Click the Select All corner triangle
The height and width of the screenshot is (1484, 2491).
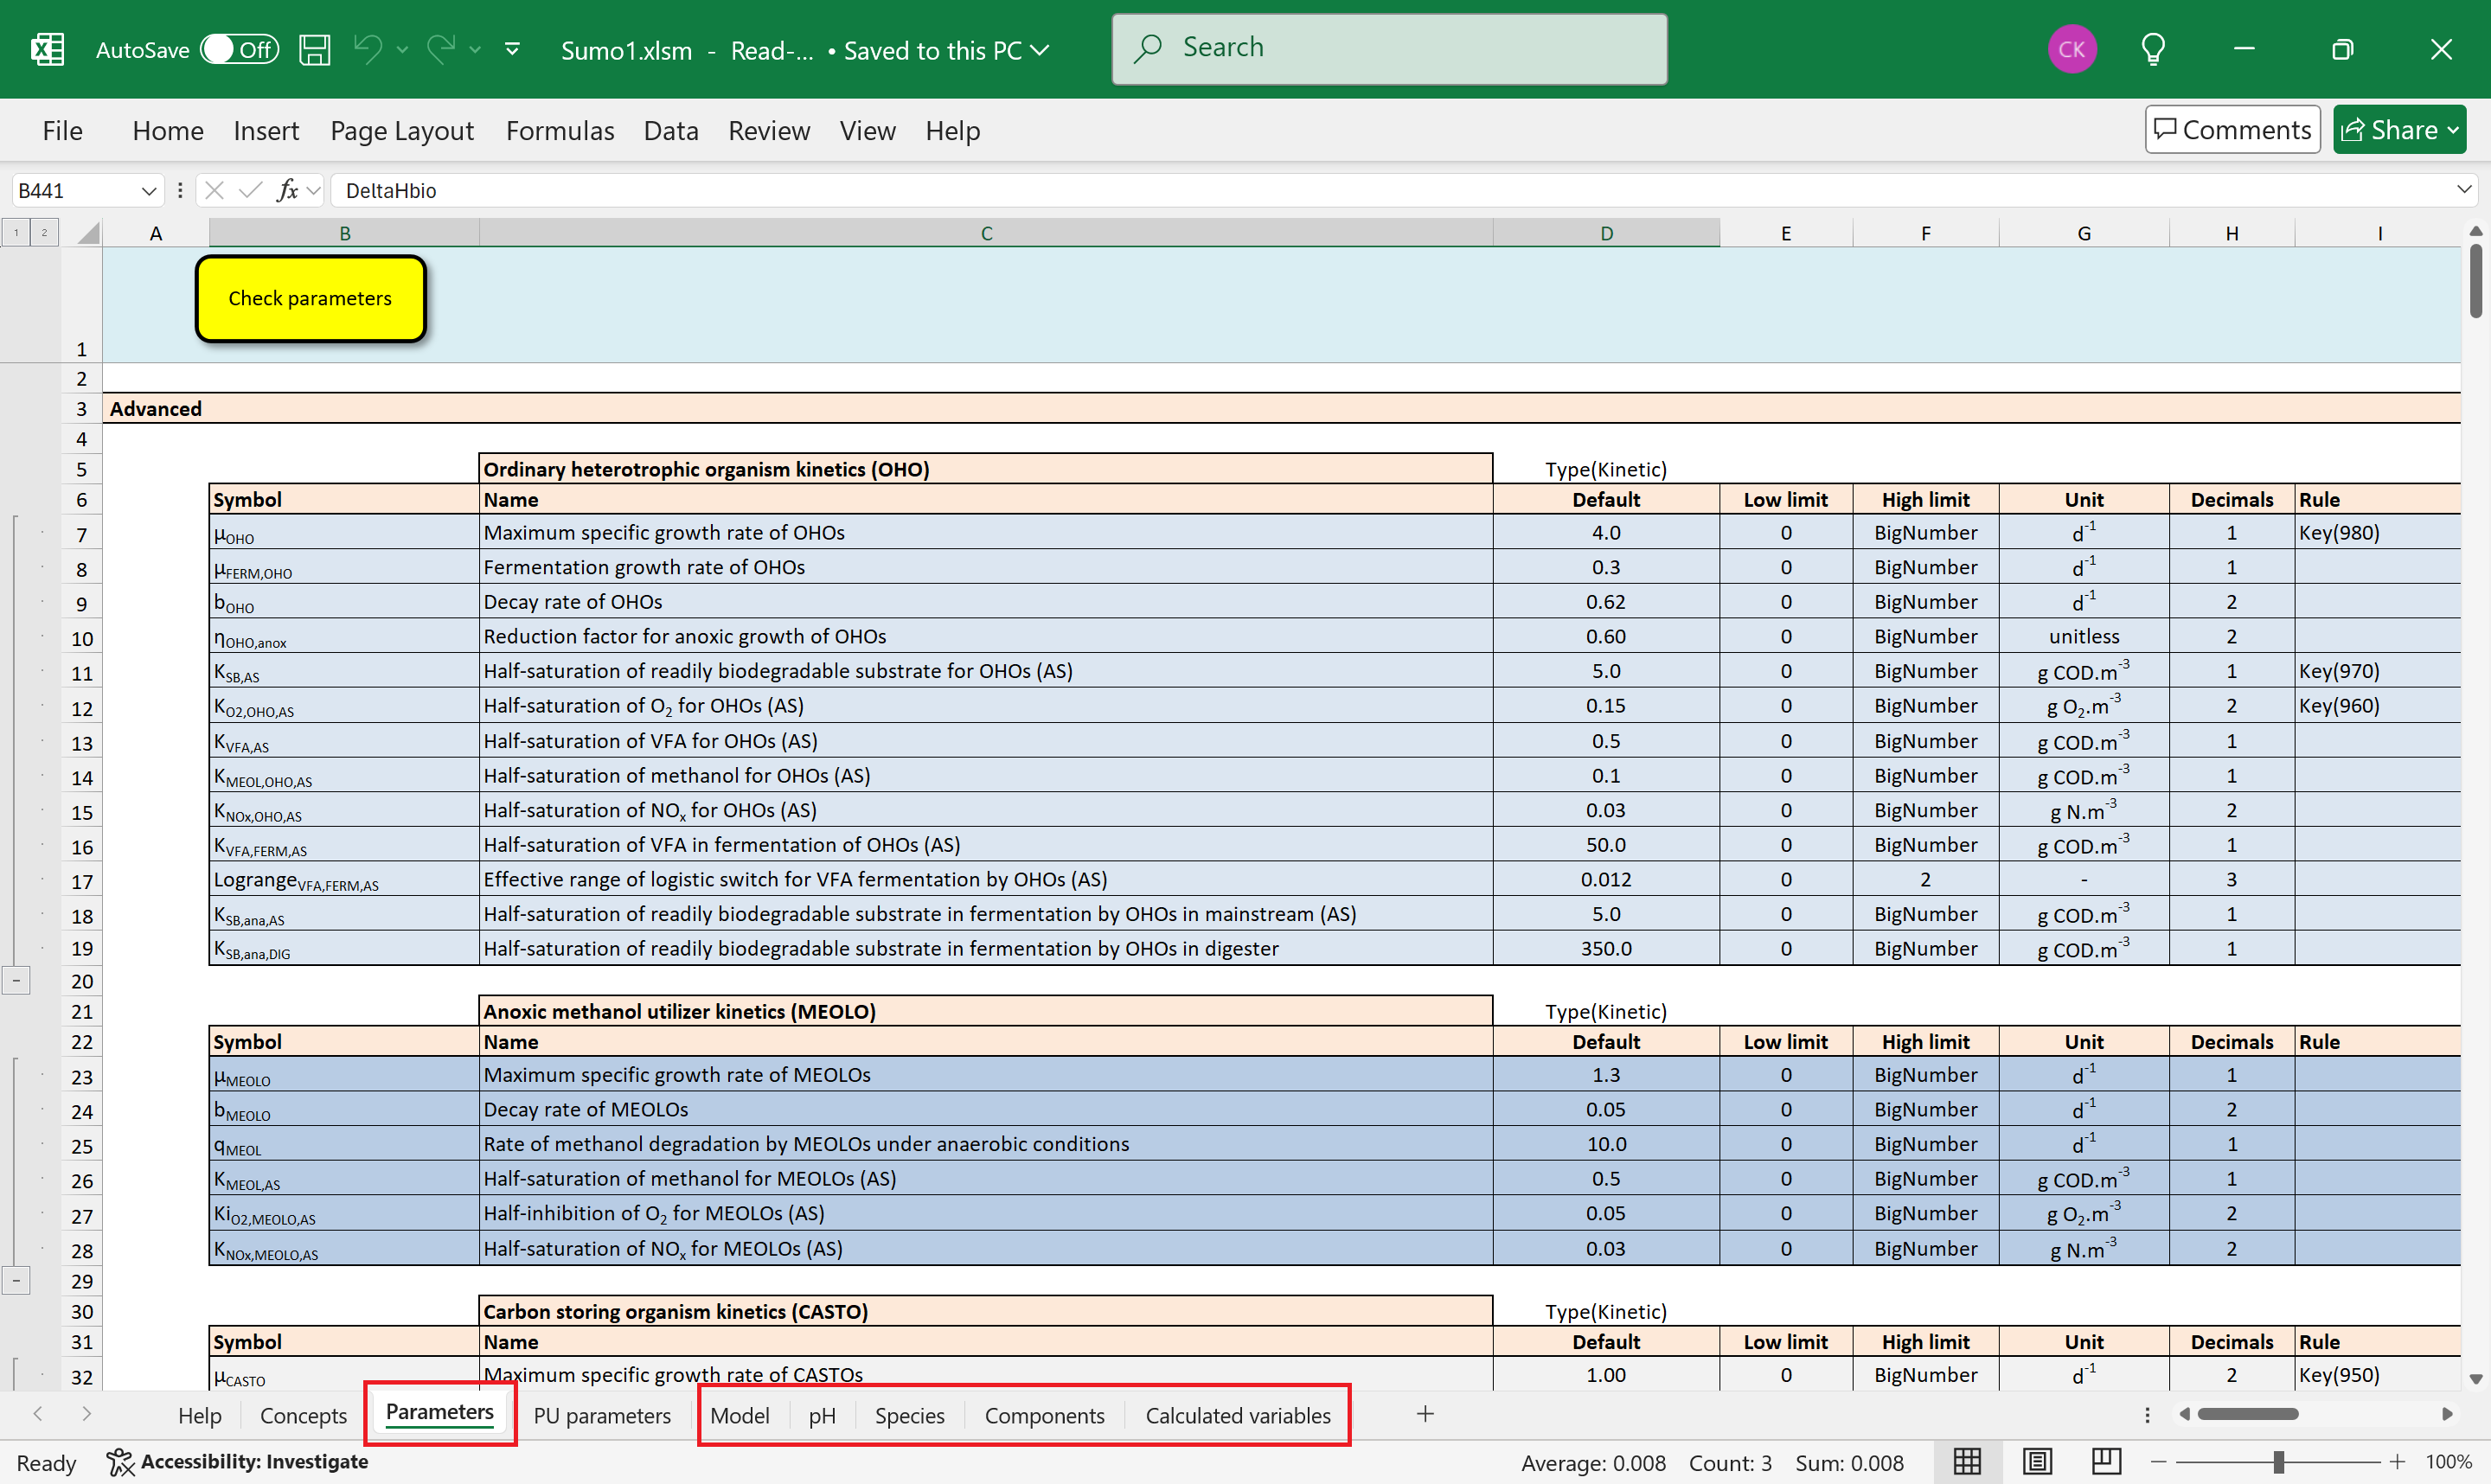pos(88,233)
